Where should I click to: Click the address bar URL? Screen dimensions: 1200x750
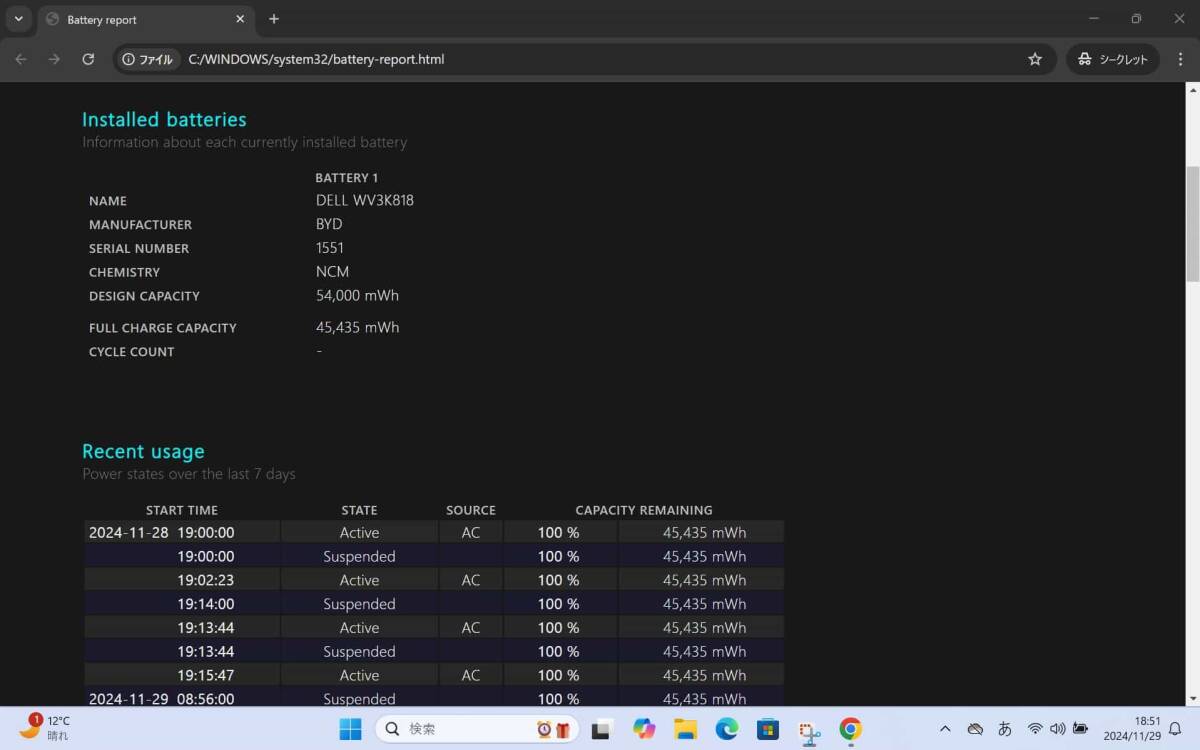pos(316,59)
